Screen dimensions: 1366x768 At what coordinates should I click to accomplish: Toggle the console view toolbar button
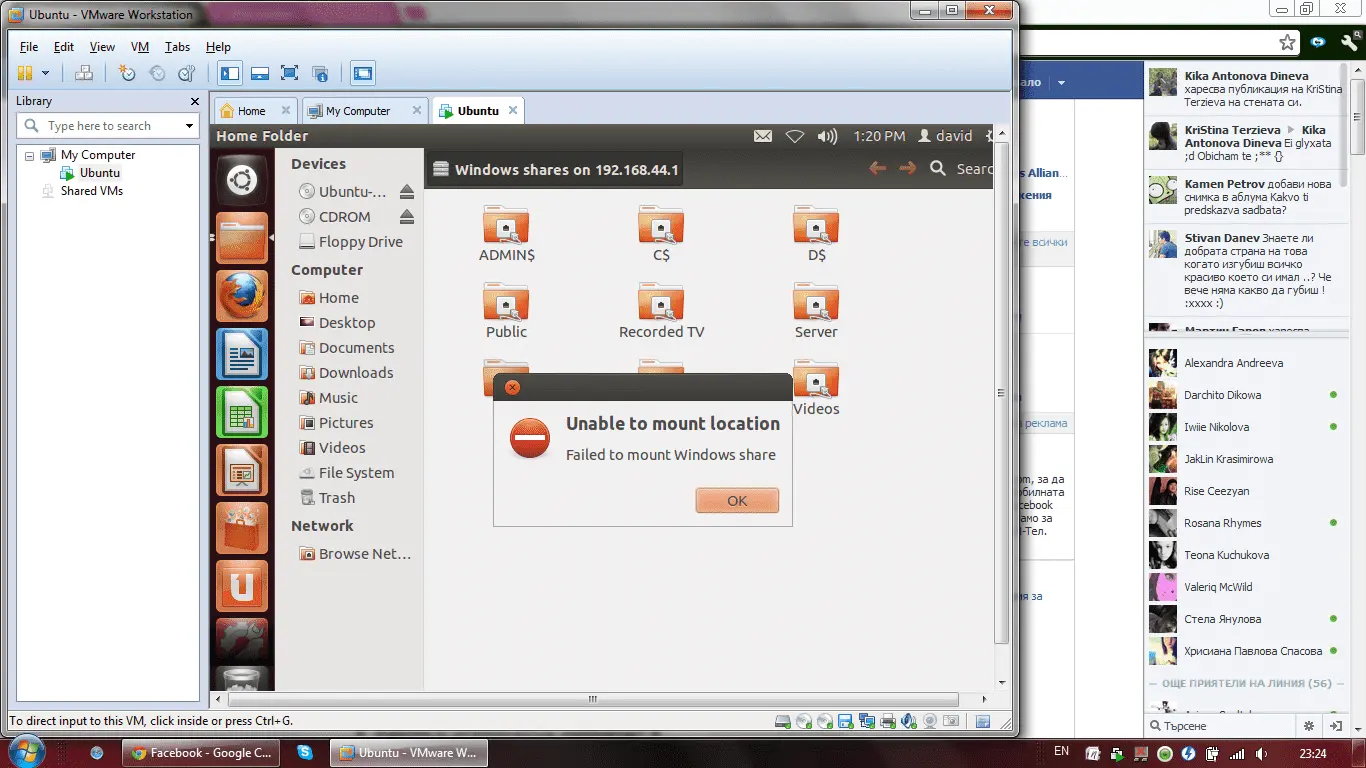pyautogui.click(x=362, y=73)
